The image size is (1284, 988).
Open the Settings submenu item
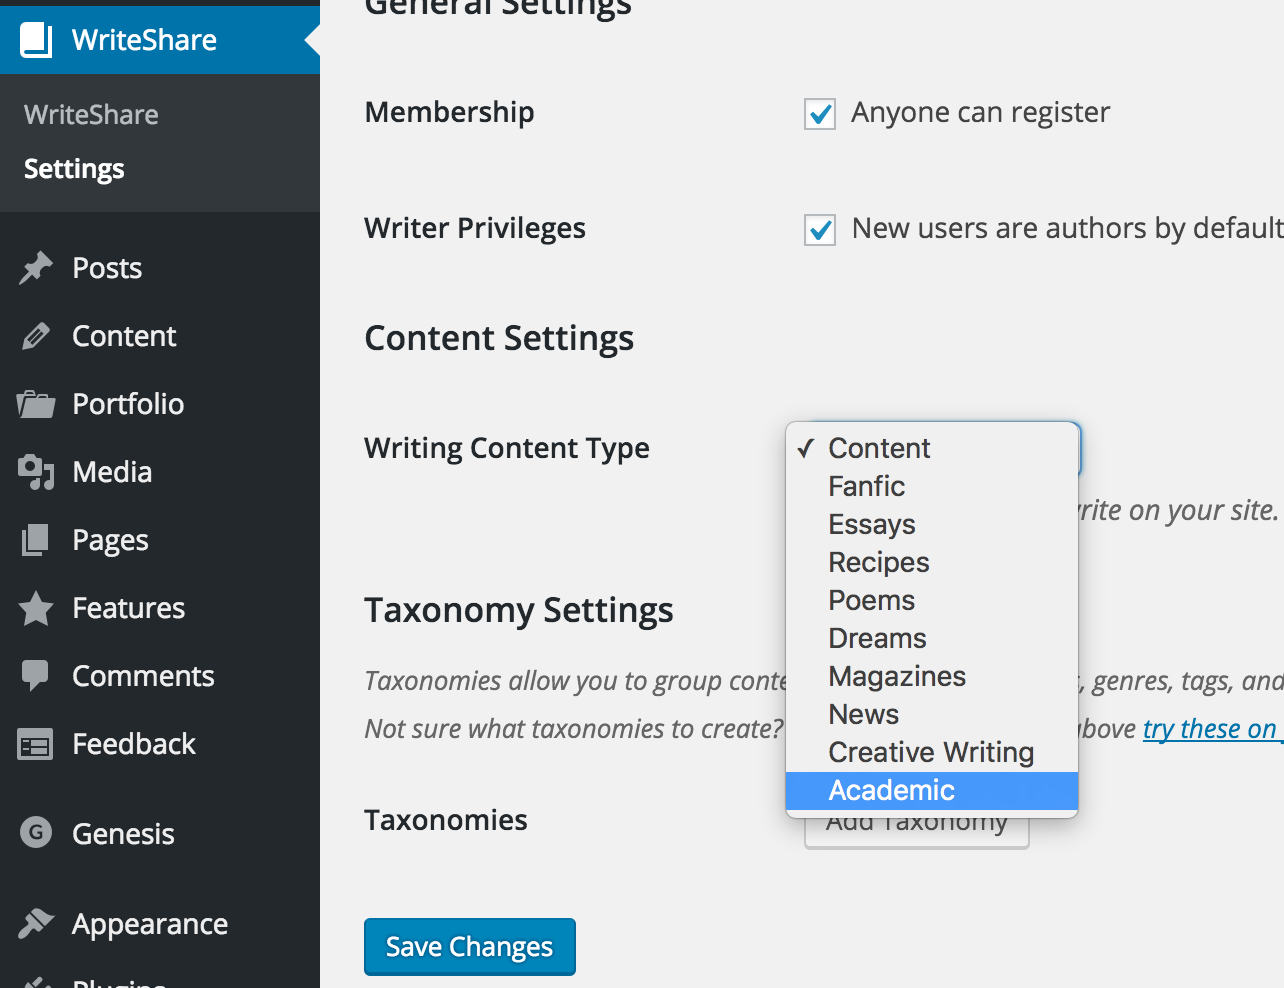point(74,169)
